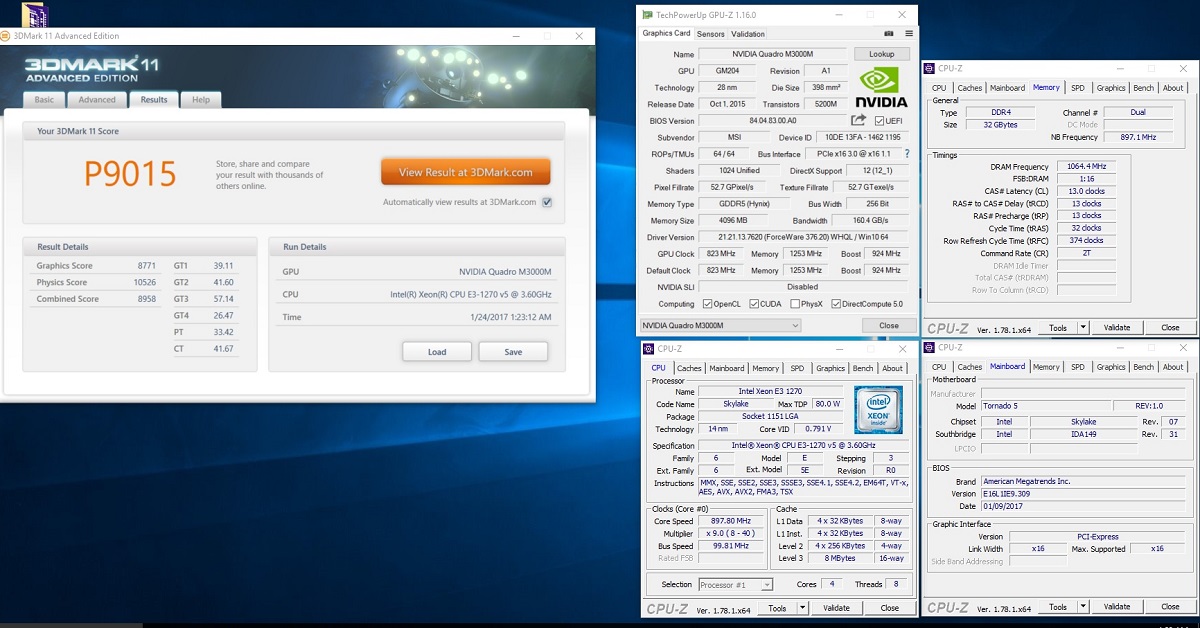Click the Intel Xeon inside badge
Image resolution: width=1200 pixels, height=628 pixels.
click(878, 409)
